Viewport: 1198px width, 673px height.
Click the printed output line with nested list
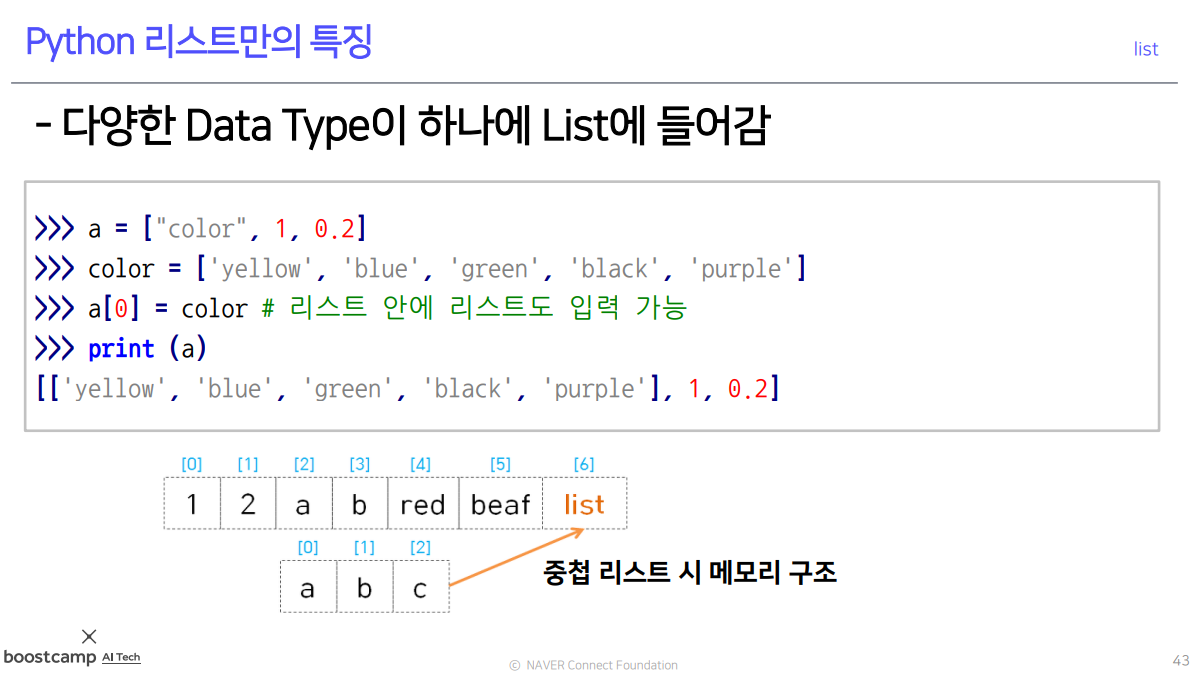pyautogui.click(x=407, y=388)
